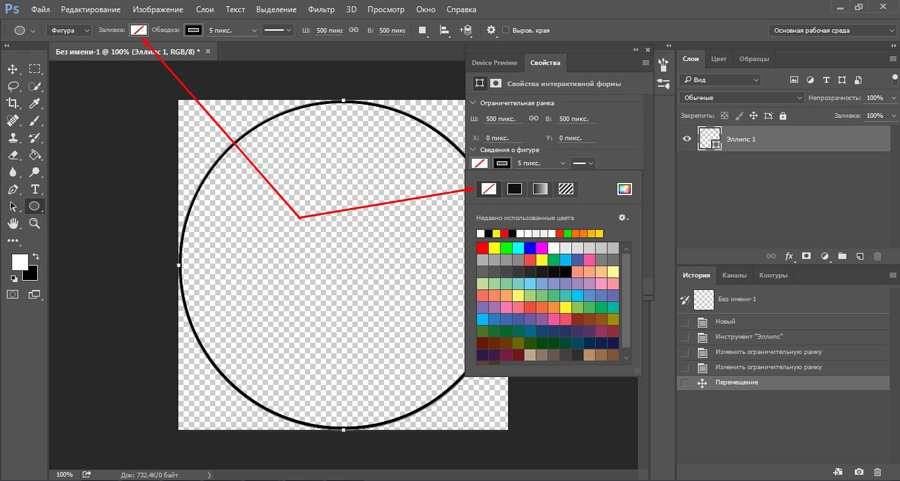Swap foreground and background colors

point(36,257)
